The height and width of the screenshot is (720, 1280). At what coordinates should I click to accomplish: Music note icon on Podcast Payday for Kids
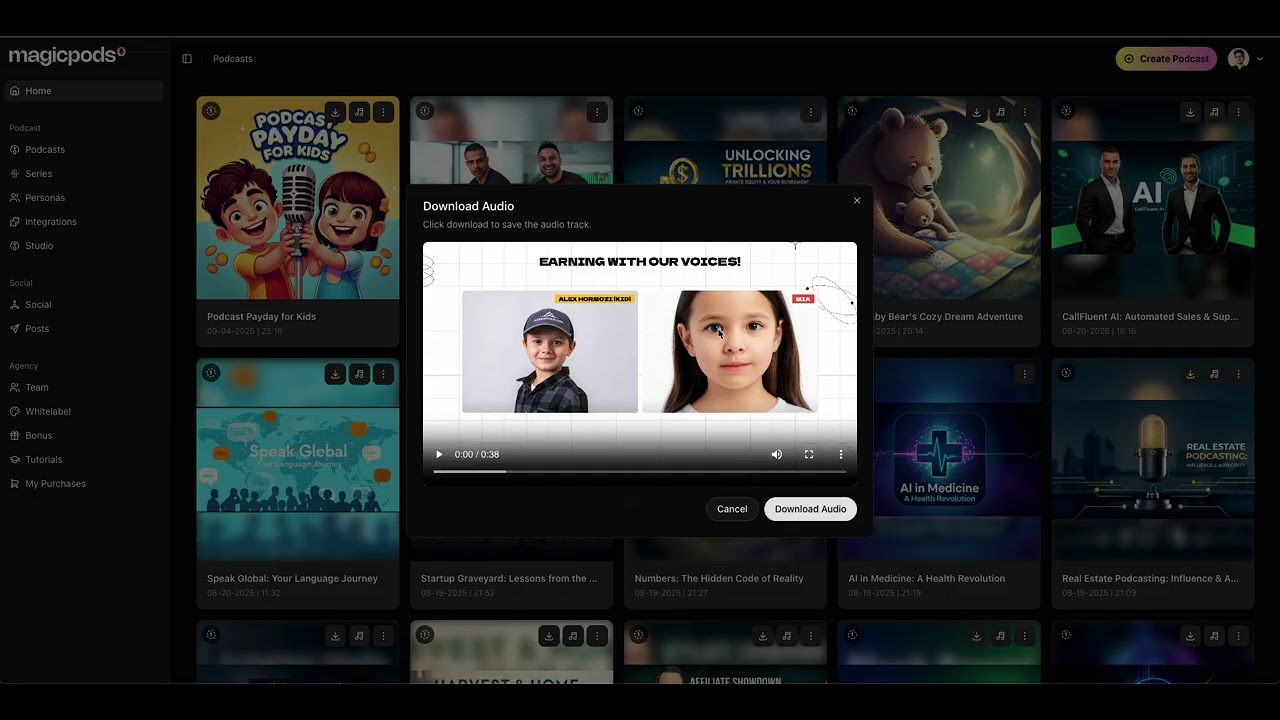click(360, 112)
